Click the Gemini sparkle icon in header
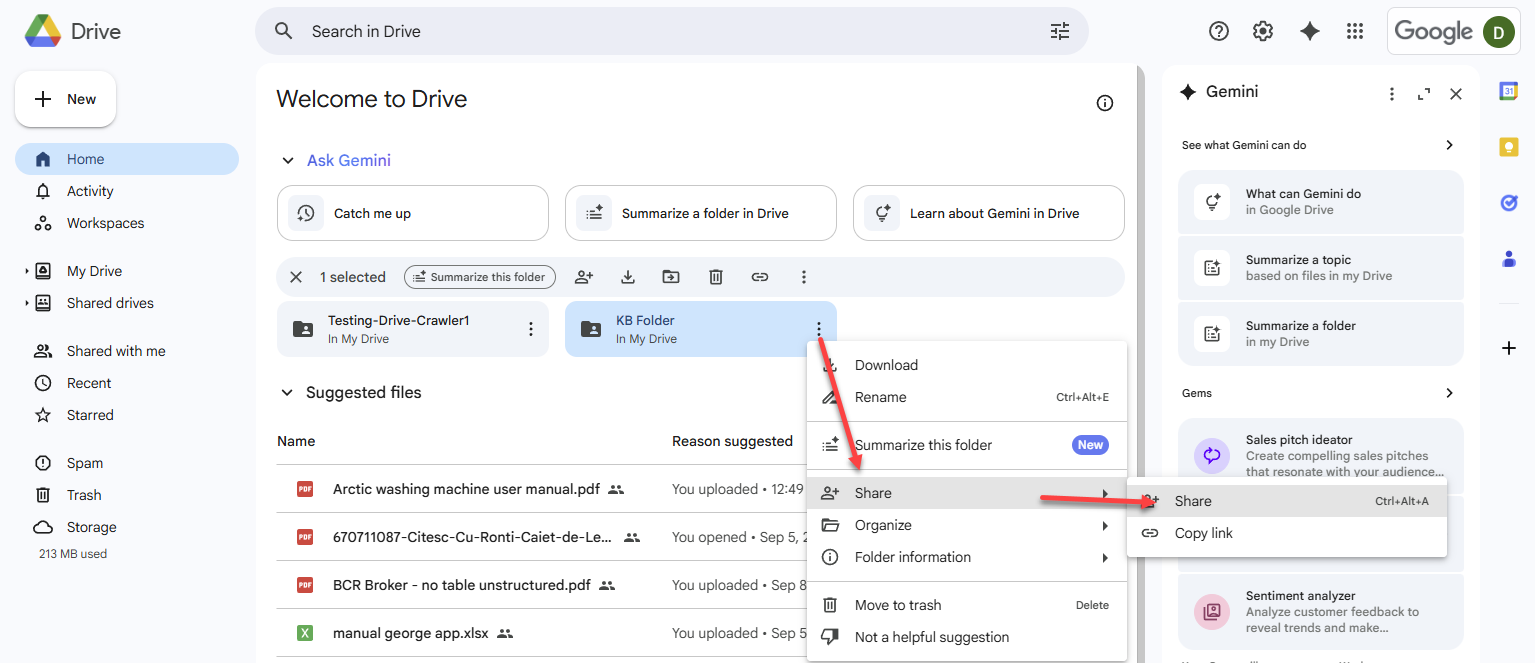Screen dimensions: 1535x663 [x=1310, y=31]
